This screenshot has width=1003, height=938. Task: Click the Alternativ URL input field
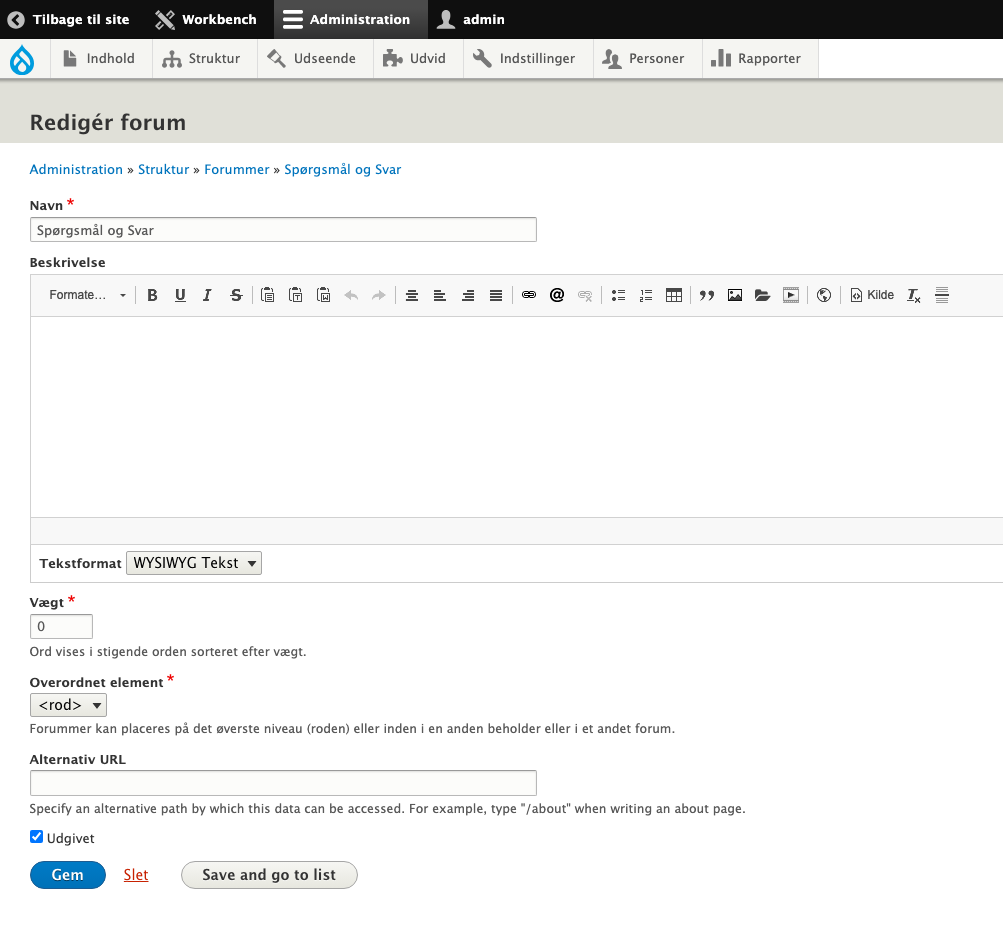point(283,783)
